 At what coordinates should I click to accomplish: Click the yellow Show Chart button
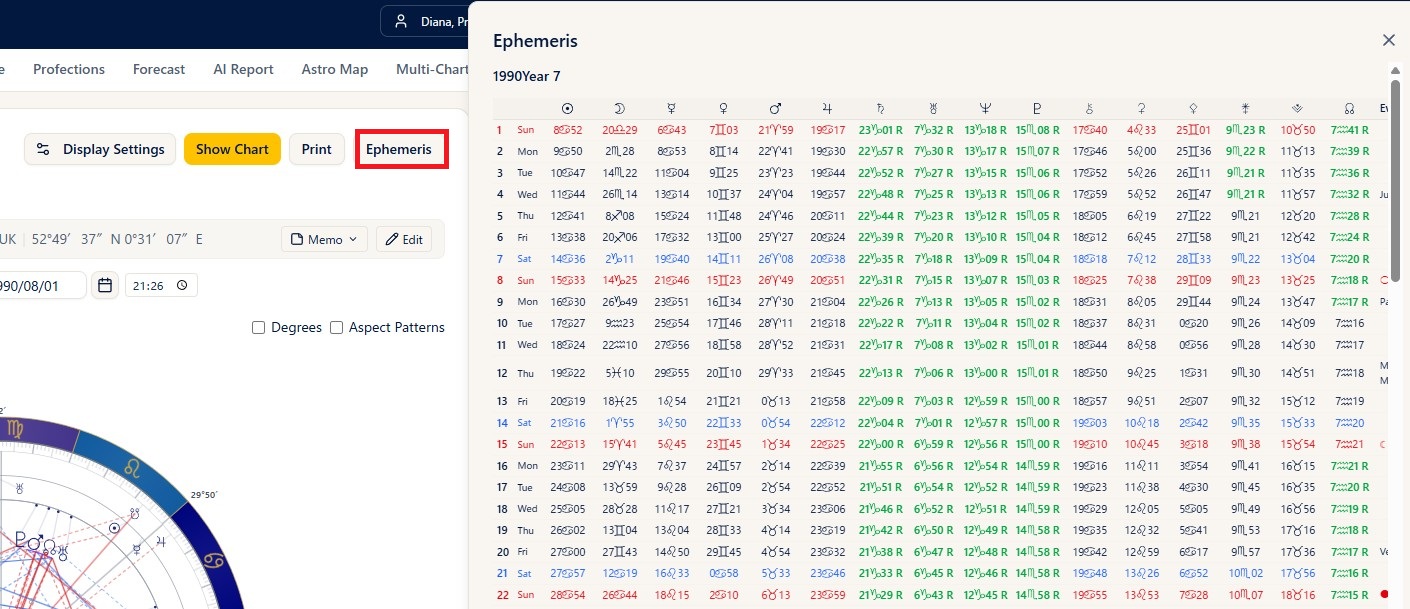tap(232, 149)
